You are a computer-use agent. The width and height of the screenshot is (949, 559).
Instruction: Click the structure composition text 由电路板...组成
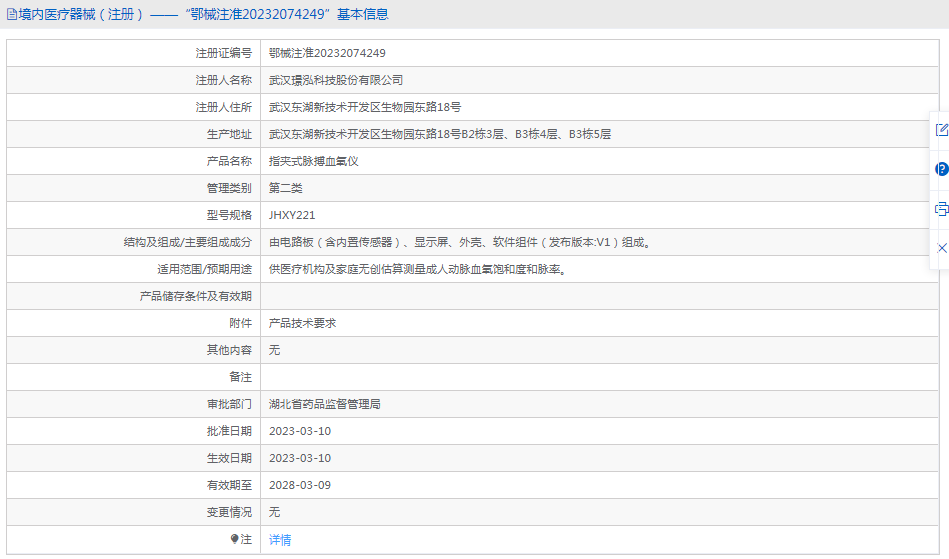click(x=460, y=243)
